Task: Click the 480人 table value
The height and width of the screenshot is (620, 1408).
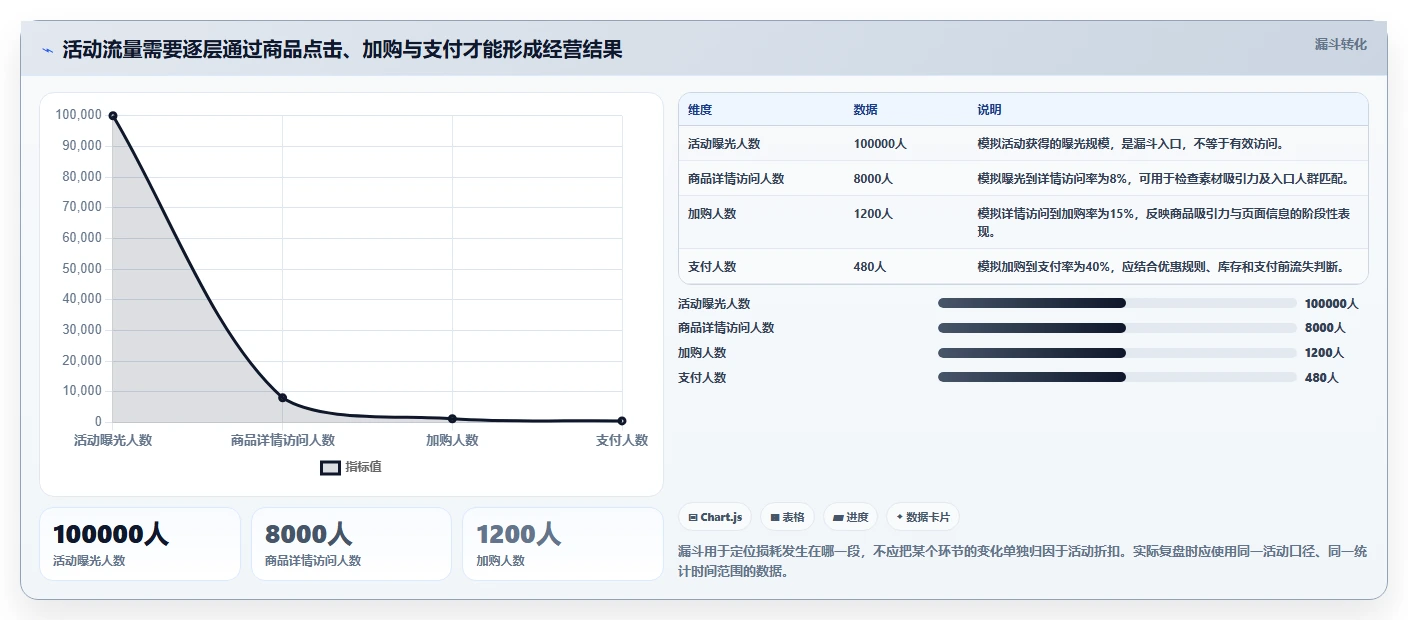Action: click(x=870, y=267)
